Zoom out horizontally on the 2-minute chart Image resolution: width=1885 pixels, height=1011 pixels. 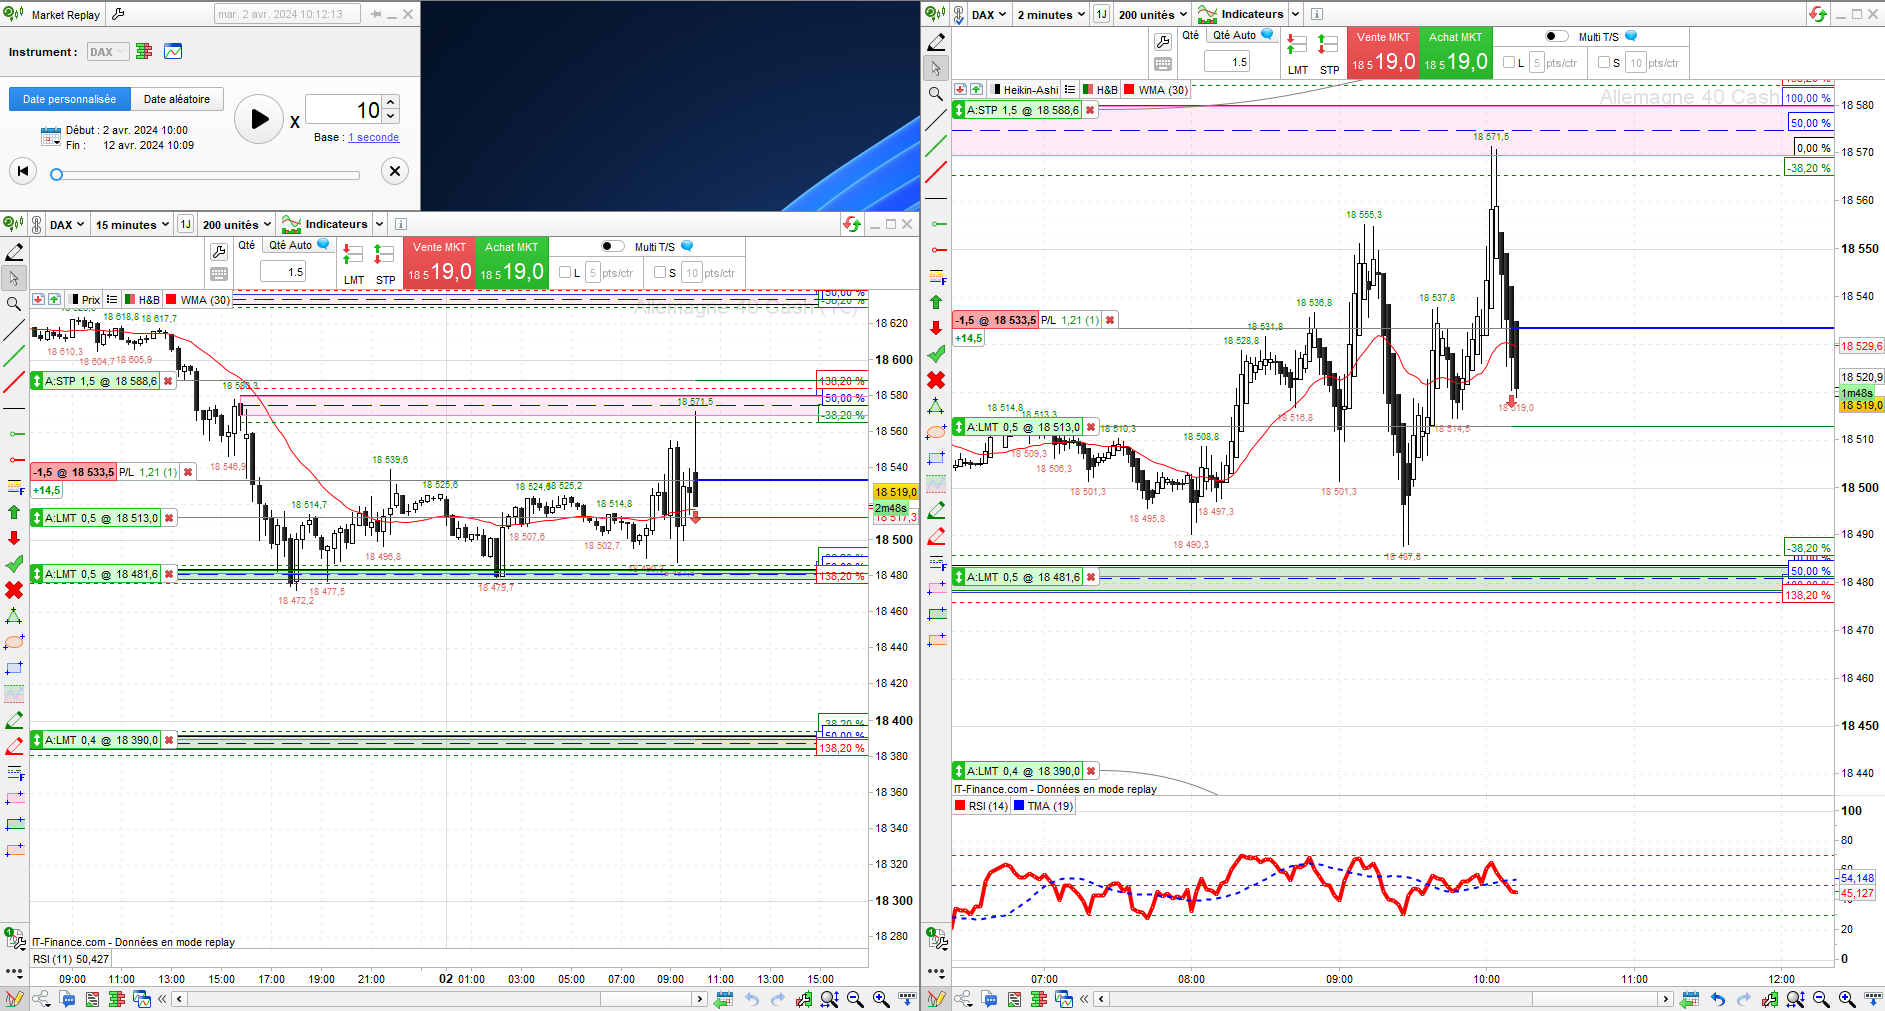(x=1821, y=998)
